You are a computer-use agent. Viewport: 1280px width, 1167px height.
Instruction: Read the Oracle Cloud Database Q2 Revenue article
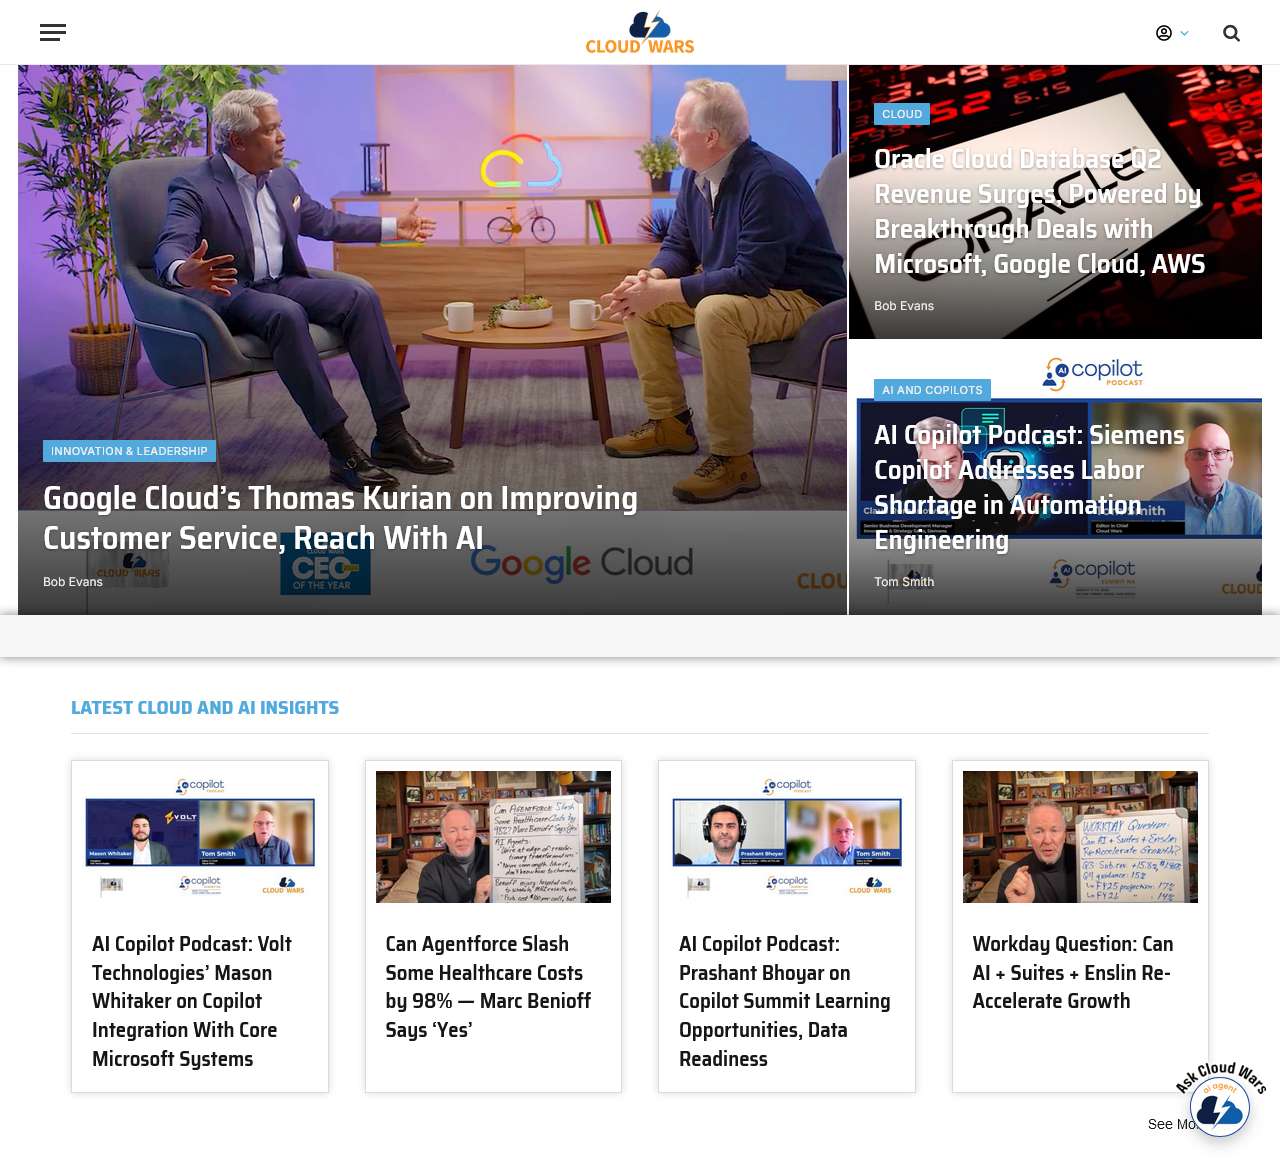[1040, 212]
